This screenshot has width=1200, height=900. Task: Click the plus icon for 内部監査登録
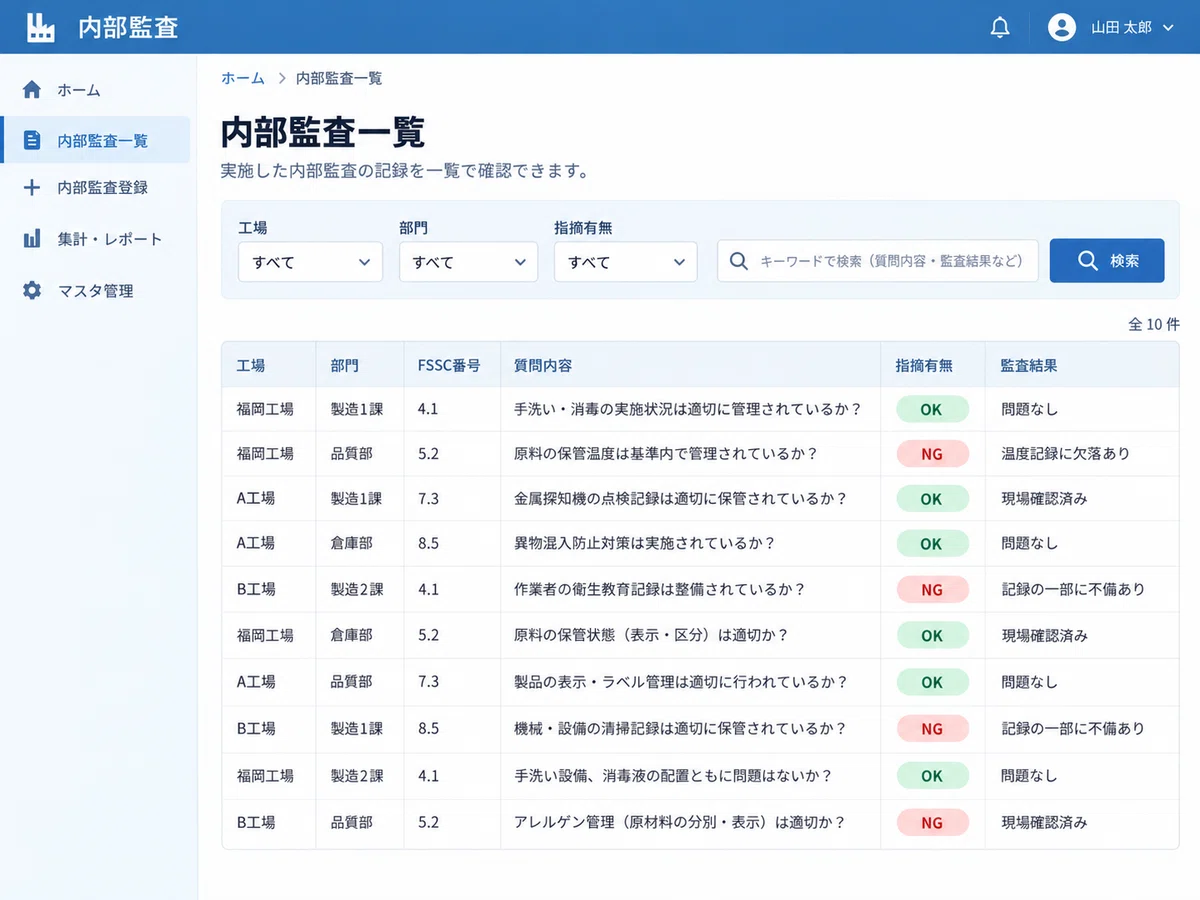point(32,187)
